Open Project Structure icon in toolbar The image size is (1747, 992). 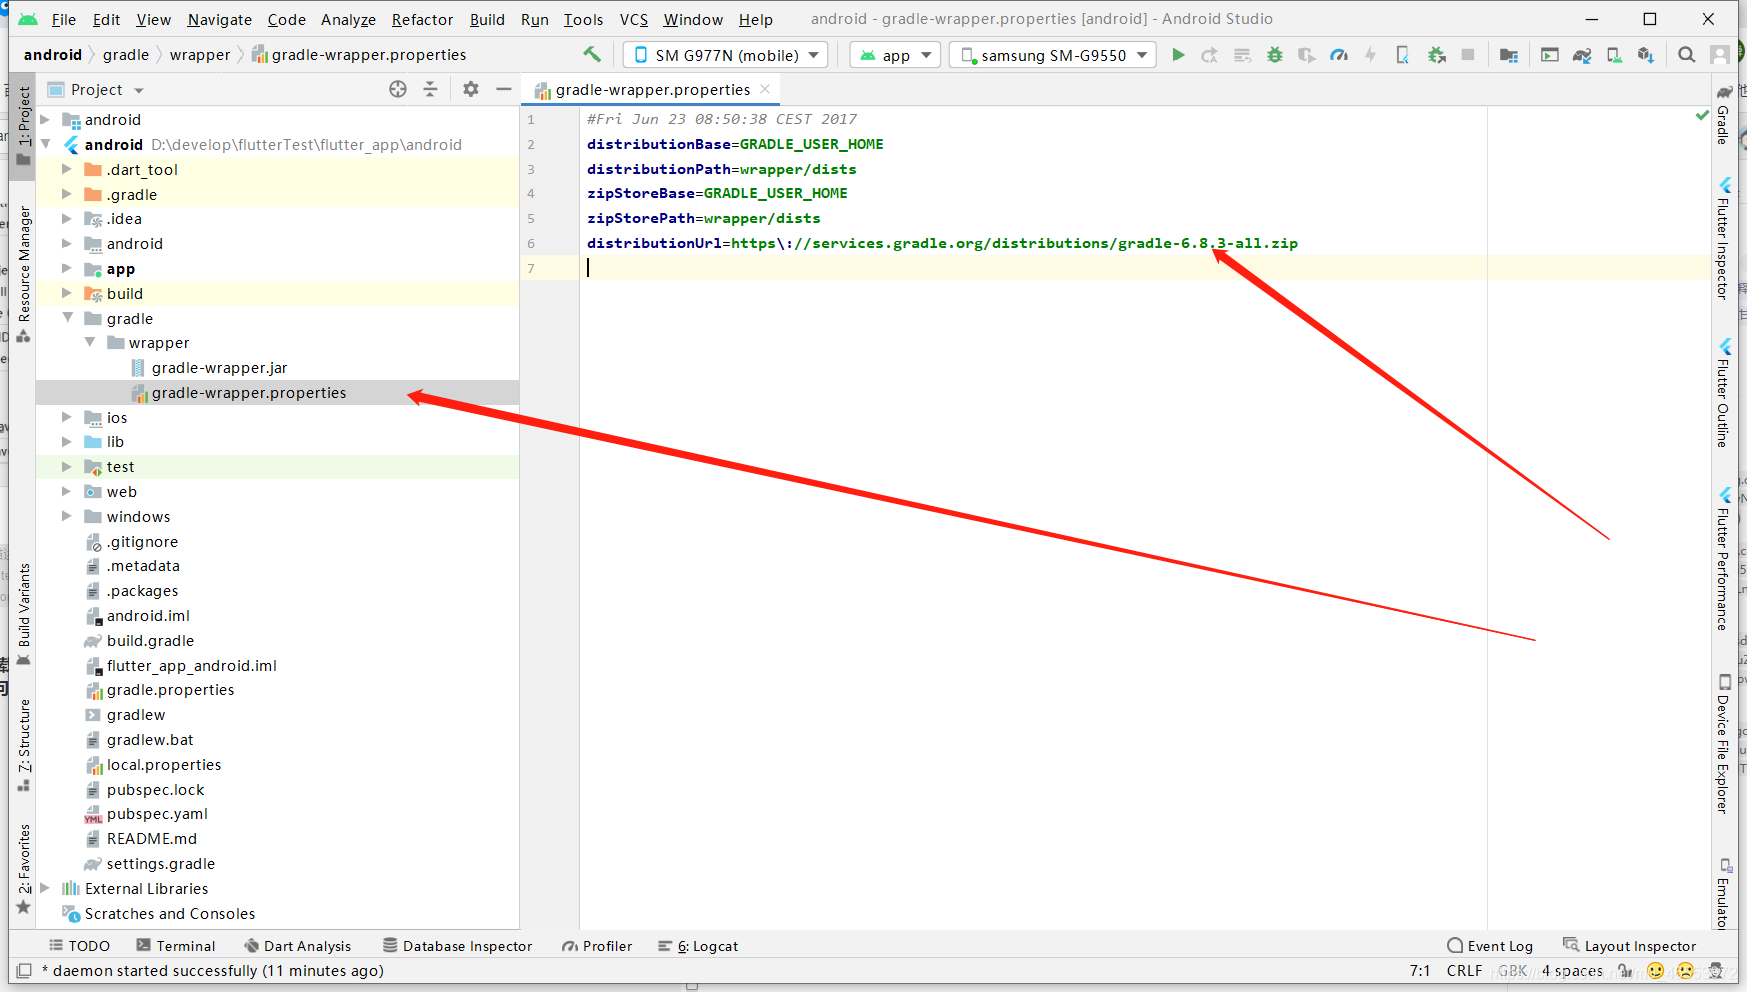tap(1509, 55)
